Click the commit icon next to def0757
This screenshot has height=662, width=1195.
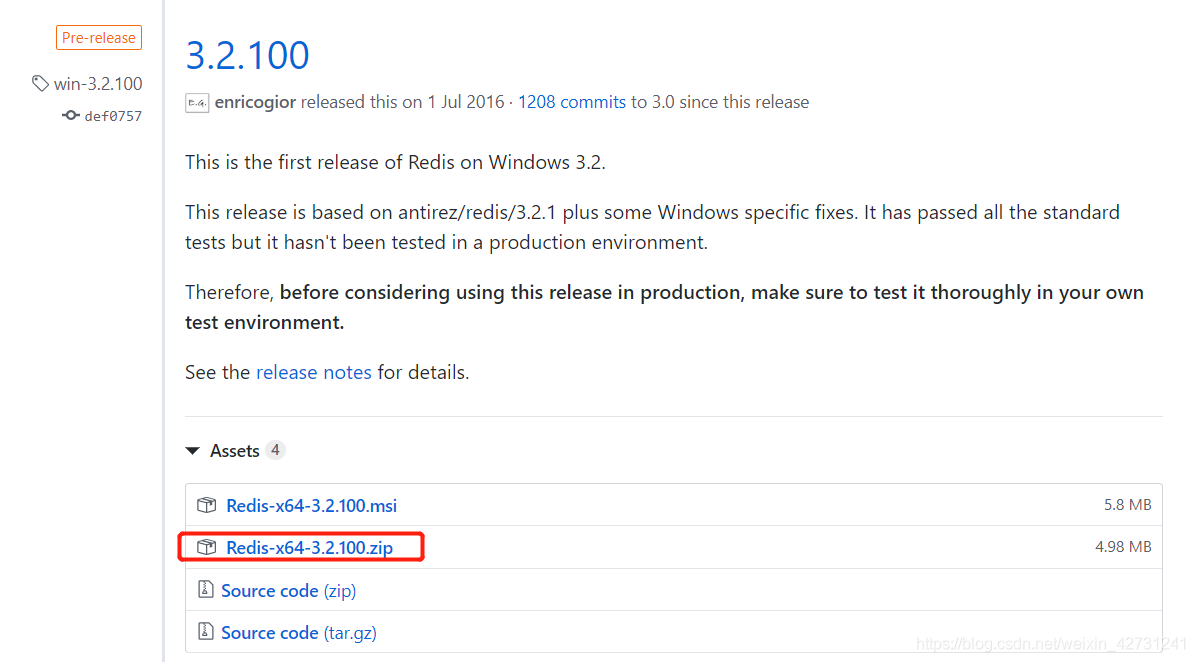click(71, 116)
